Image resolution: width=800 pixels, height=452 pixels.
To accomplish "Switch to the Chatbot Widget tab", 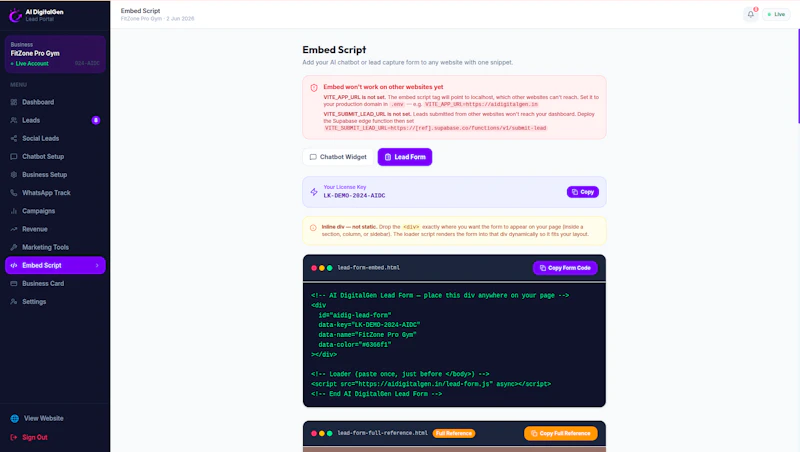I will [x=338, y=157].
